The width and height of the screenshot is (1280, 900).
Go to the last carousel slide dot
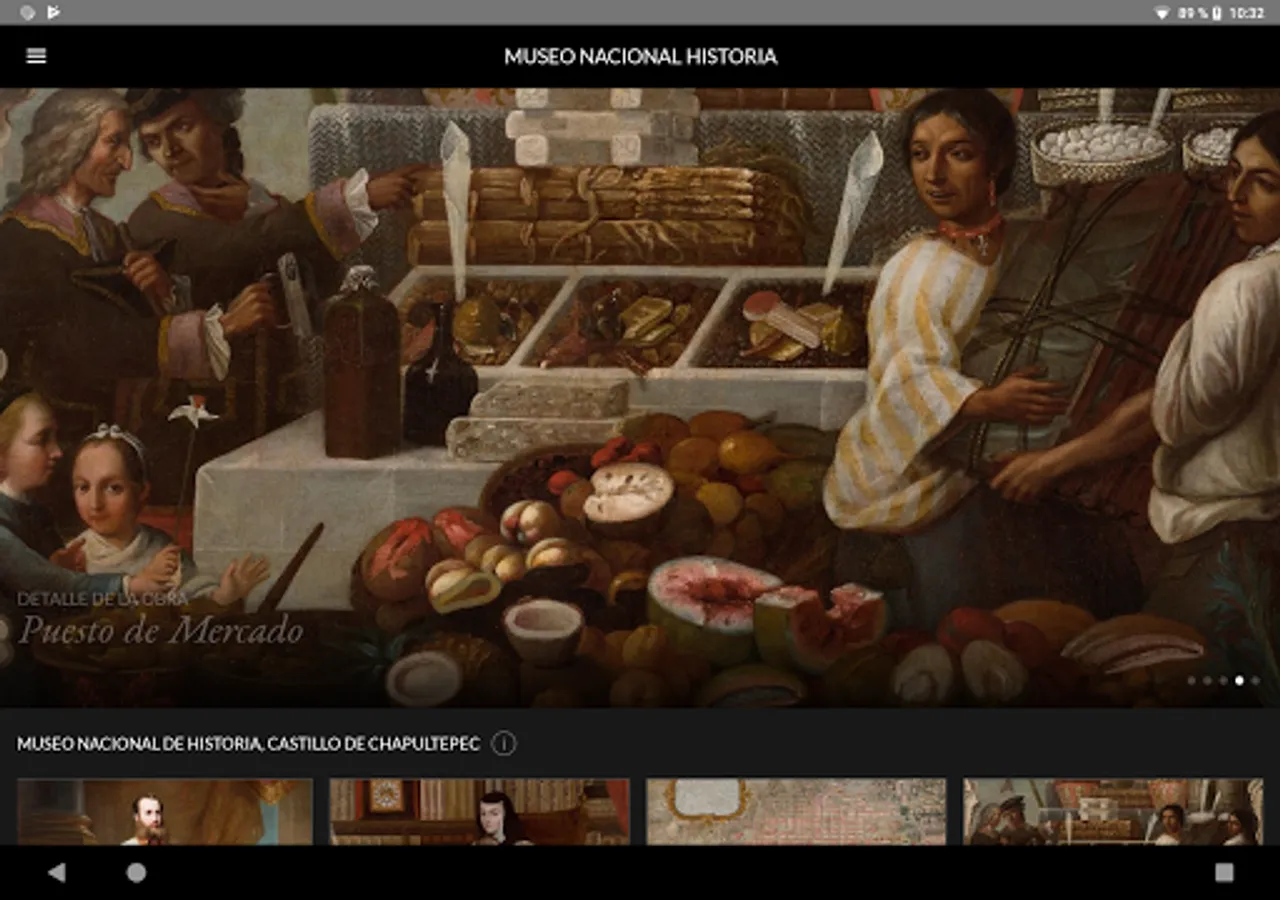(x=1255, y=680)
